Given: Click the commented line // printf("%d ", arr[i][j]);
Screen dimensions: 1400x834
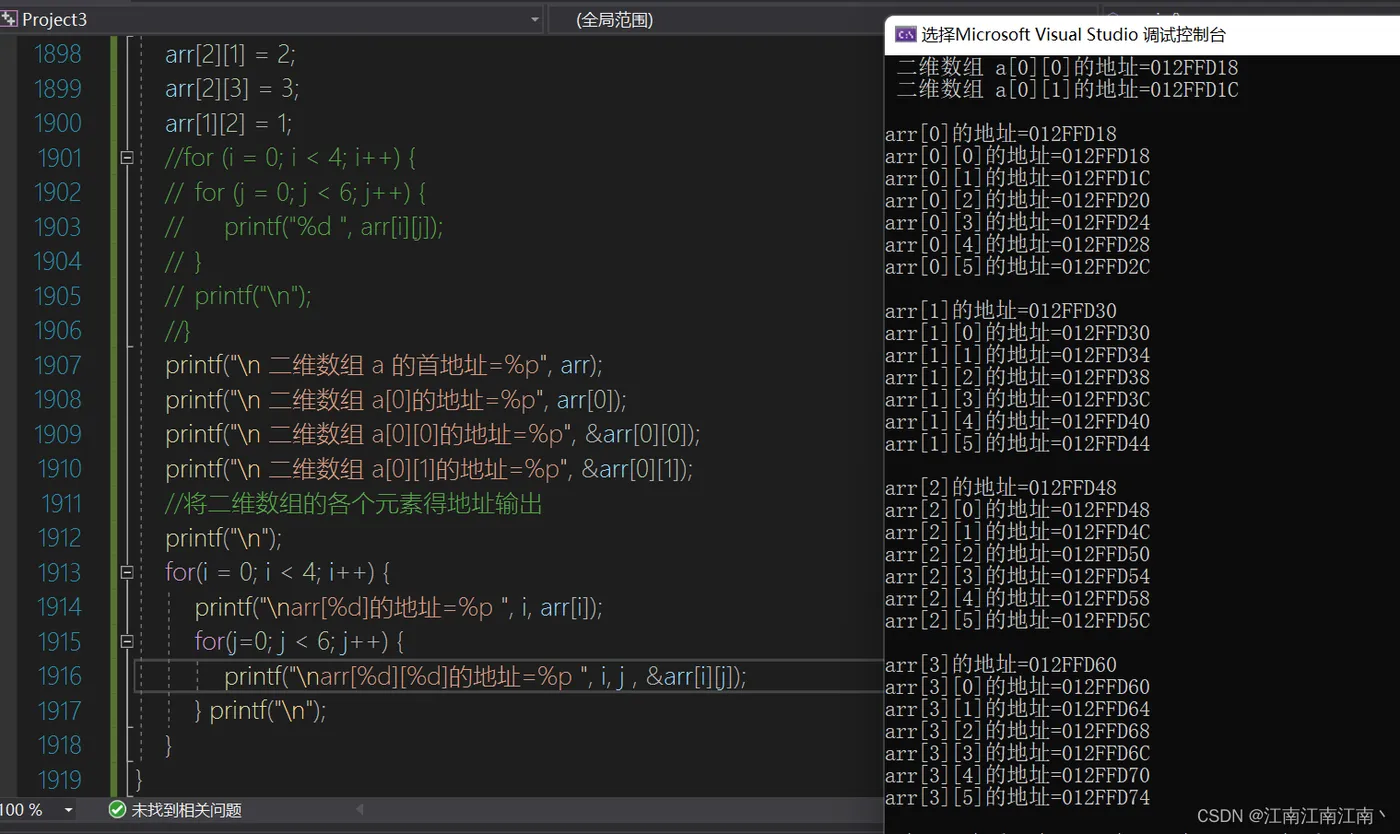Looking at the screenshot, I should pos(304,227).
